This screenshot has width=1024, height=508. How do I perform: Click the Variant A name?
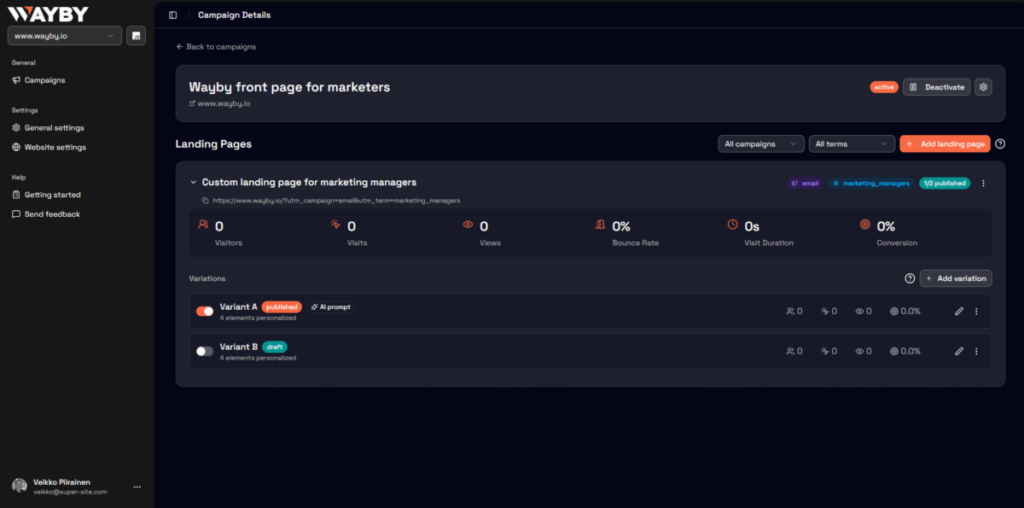click(x=238, y=307)
